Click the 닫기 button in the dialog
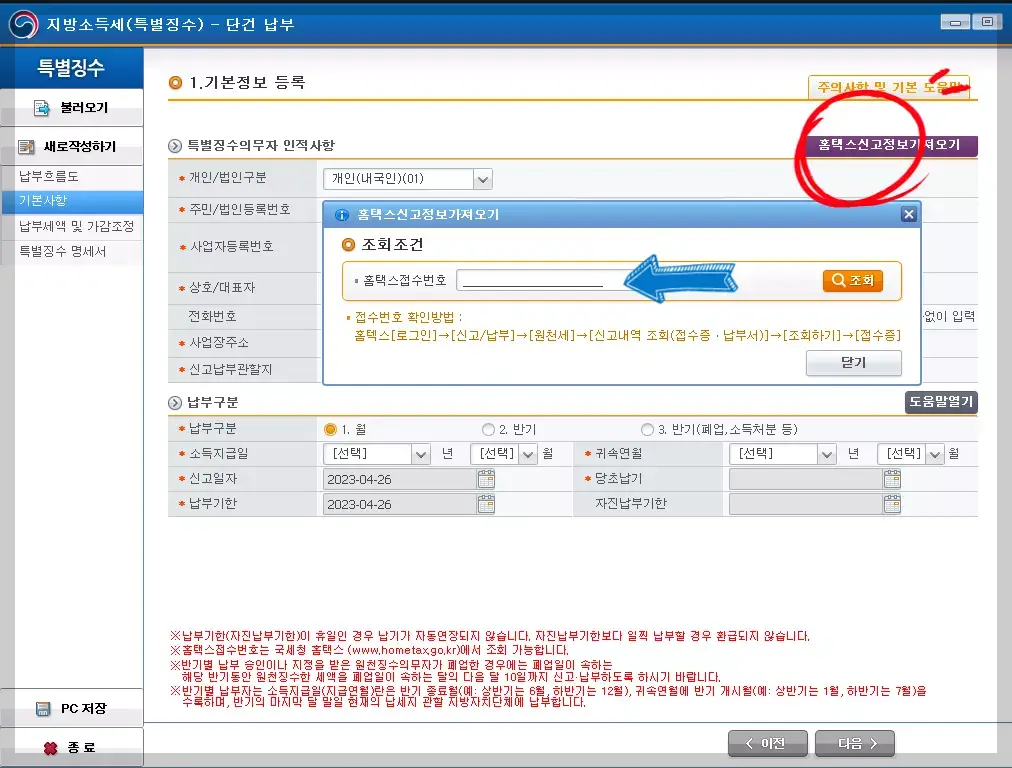Viewport: 1012px width, 768px height. [852, 364]
